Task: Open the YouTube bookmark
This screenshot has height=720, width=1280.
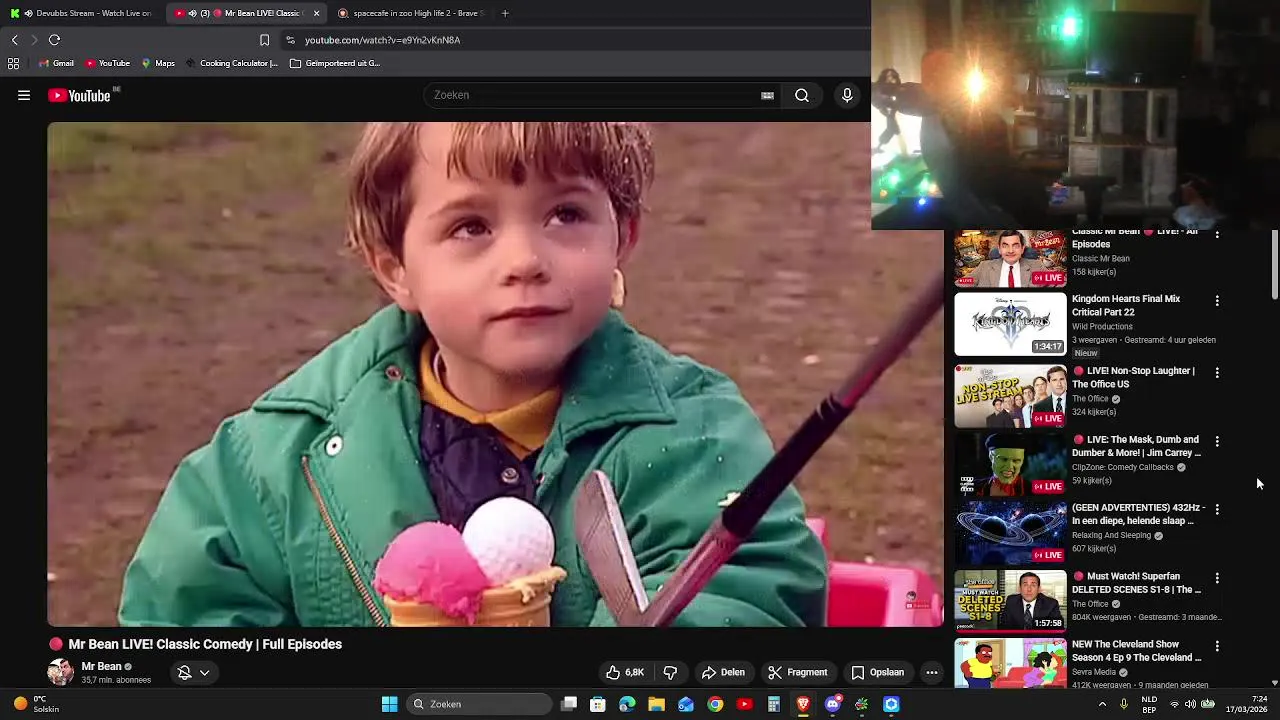Action: coord(108,63)
